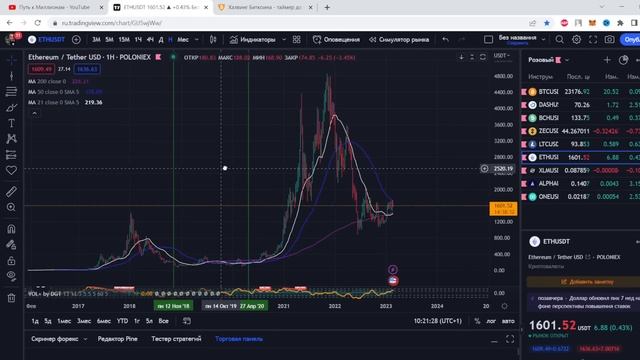Image resolution: width=640 pixels, height=360 pixels.
Task: Open the watchlist pie chart advanced view icon
Action: coord(623,60)
